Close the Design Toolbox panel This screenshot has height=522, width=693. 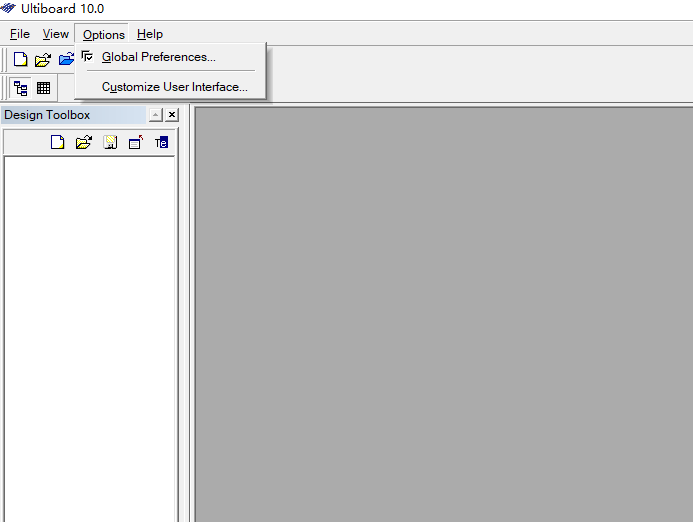coord(172,115)
